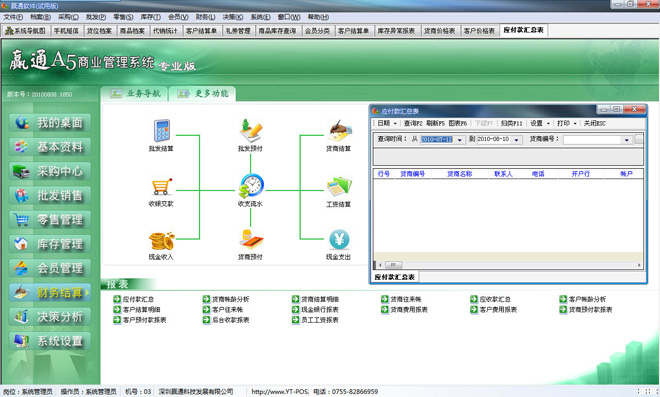
Task: Open the 财务(L) menu
Action: point(205,17)
